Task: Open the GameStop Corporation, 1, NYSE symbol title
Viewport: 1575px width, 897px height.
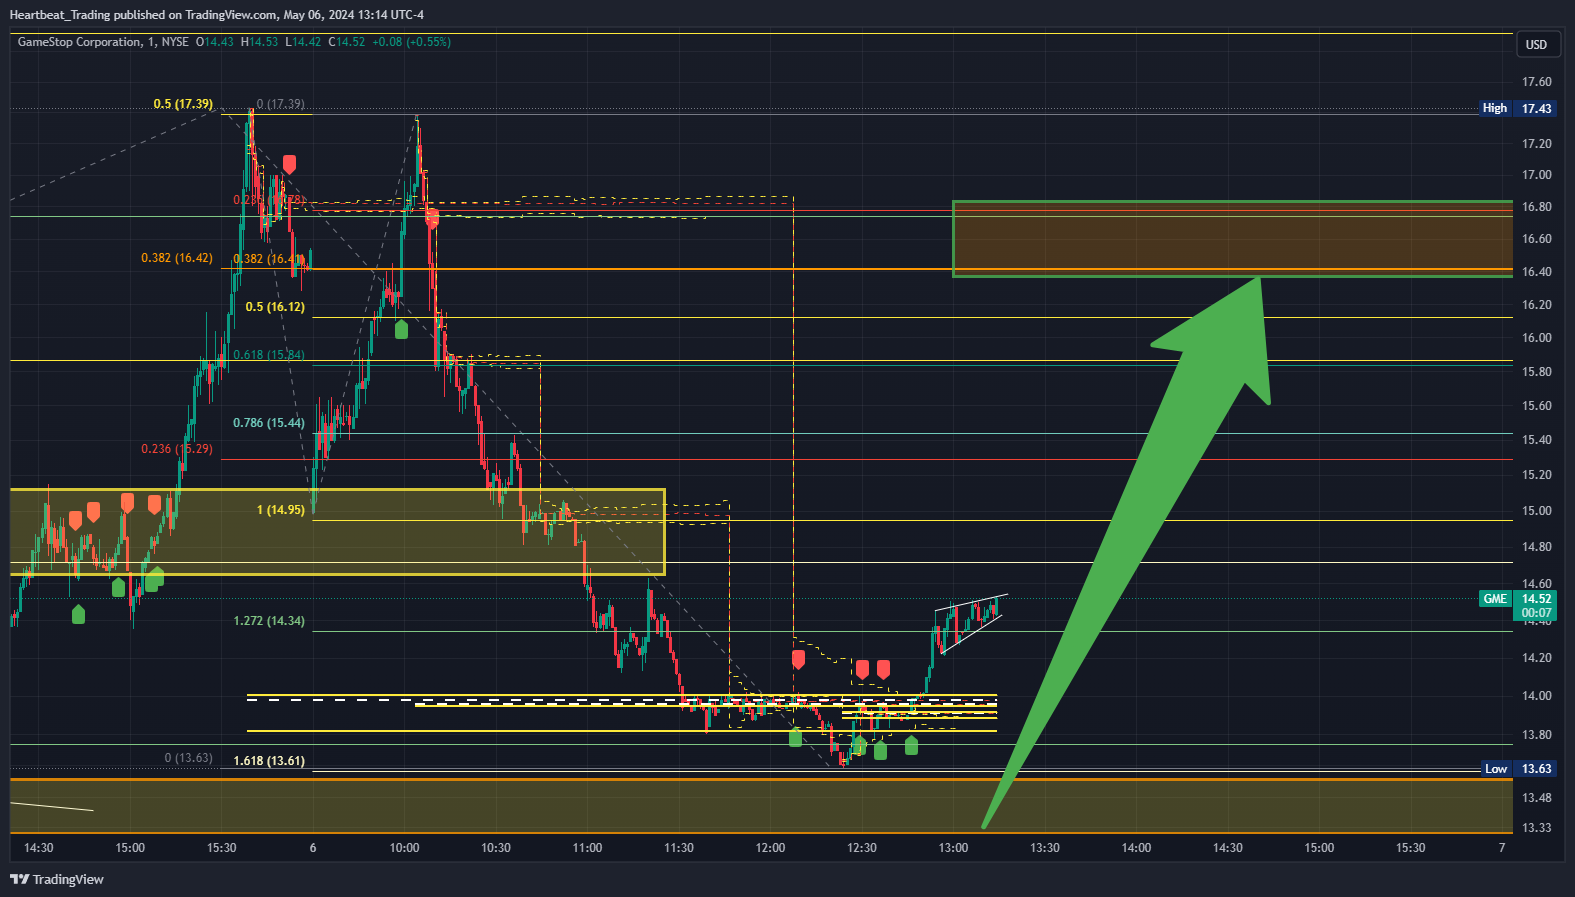Action: pyautogui.click(x=103, y=42)
